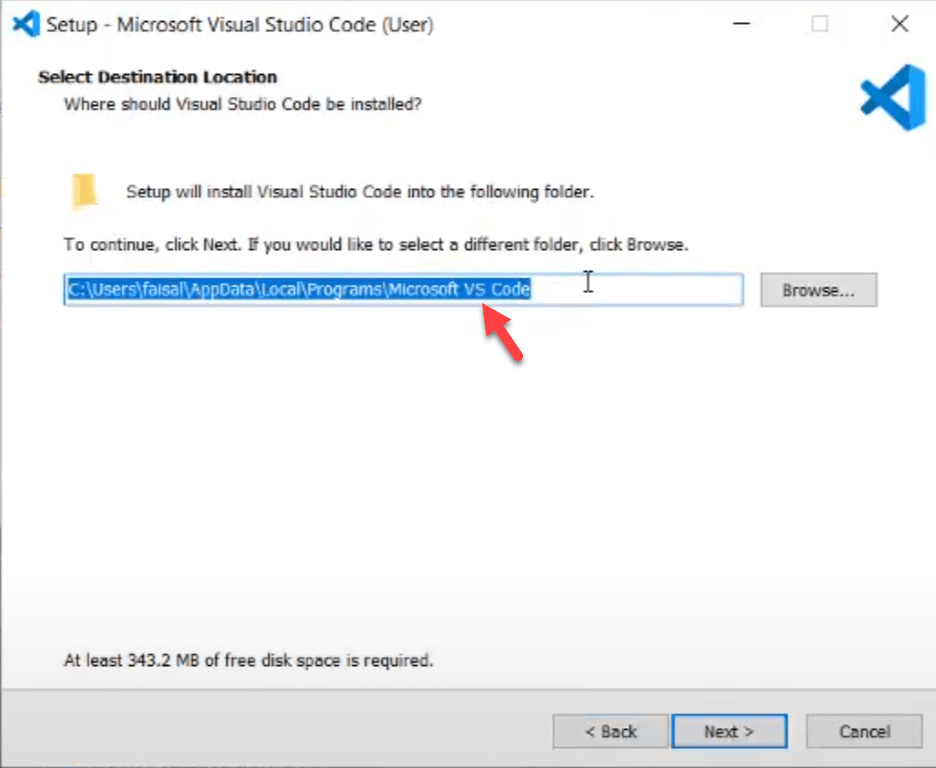Focus the destination folder path field

[x=640, y=291]
